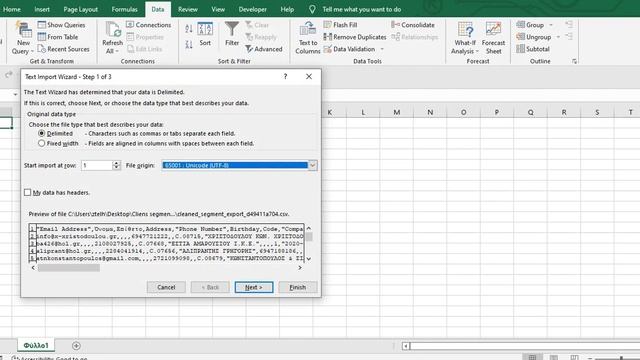
Task: Click the preview scroll up arrow
Action: tap(309, 228)
